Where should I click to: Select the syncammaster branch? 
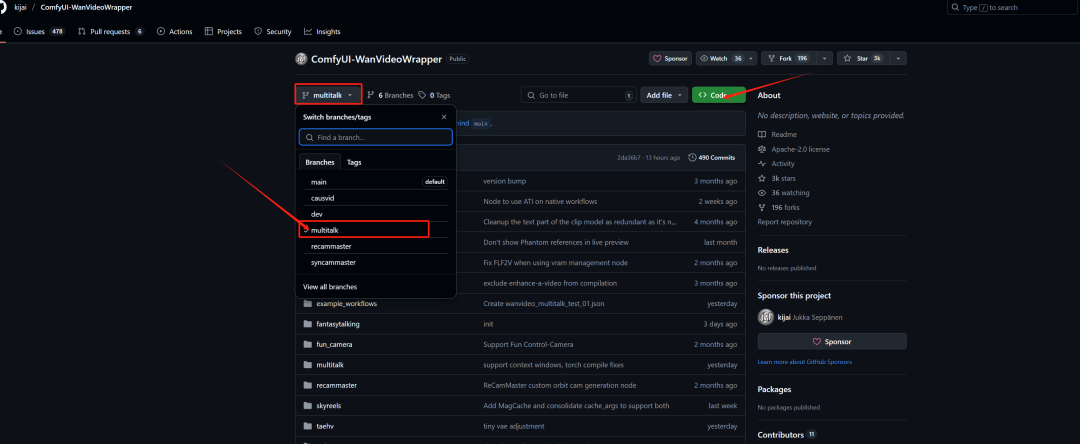click(375, 262)
